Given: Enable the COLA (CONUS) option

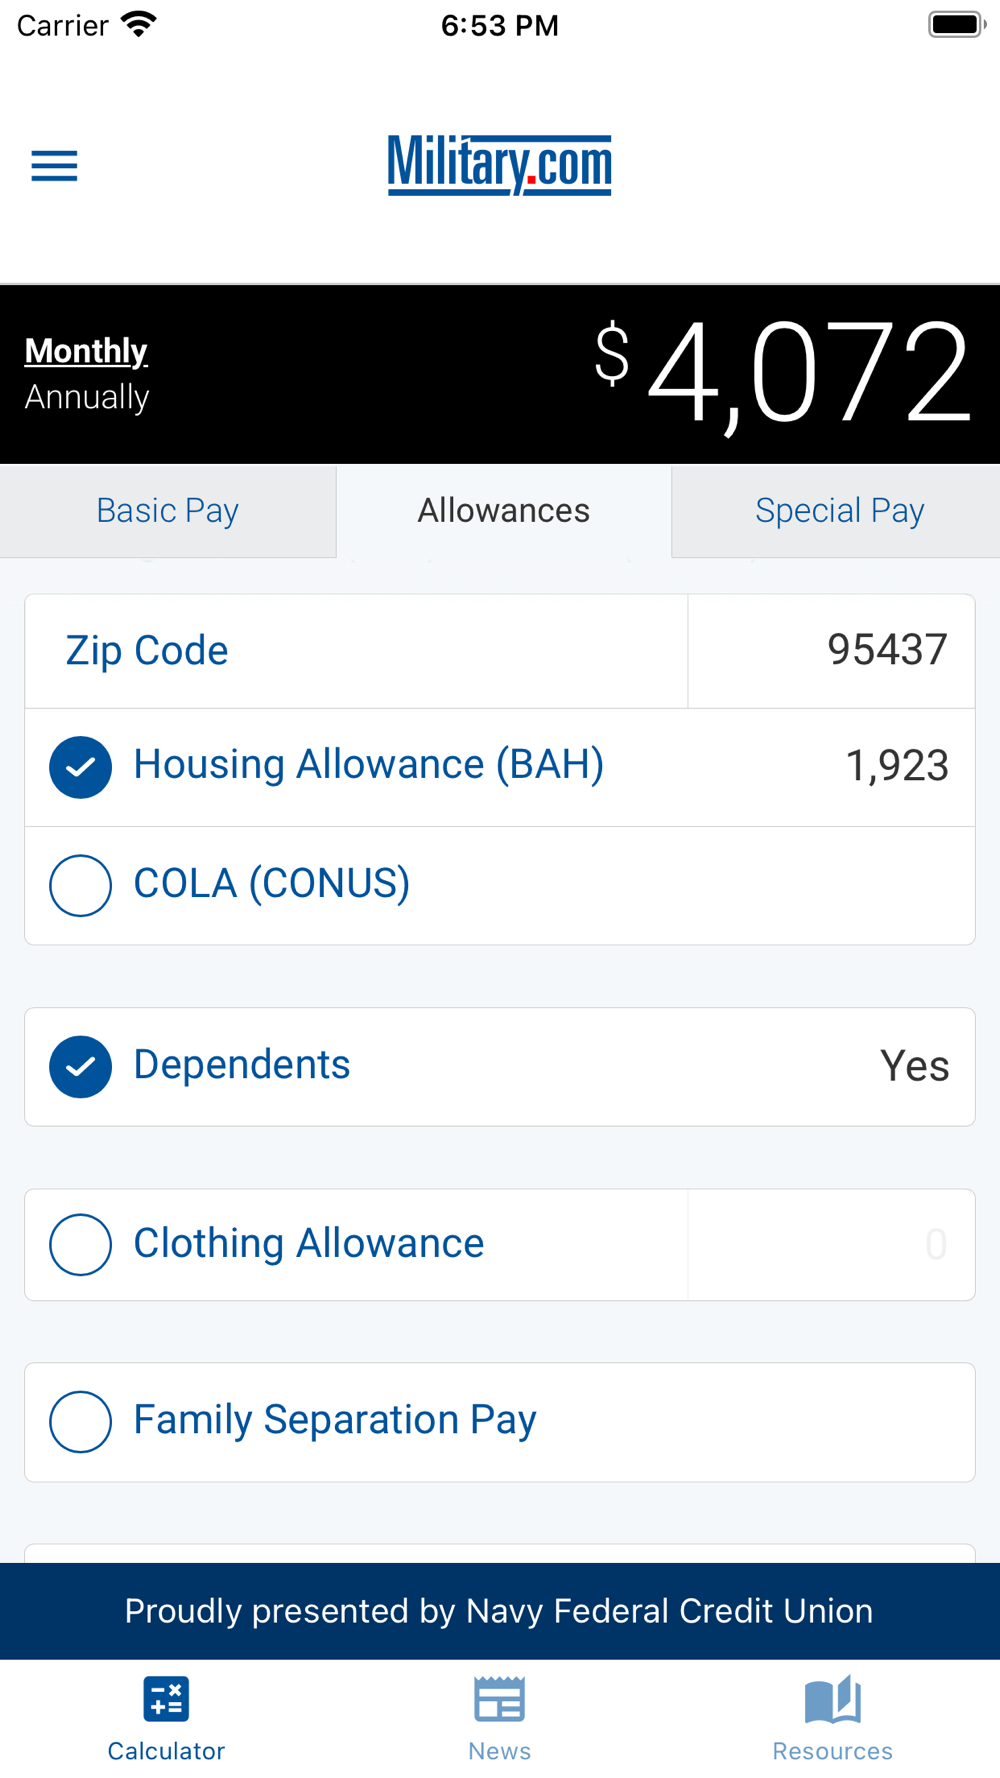Looking at the screenshot, I should 80,885.
